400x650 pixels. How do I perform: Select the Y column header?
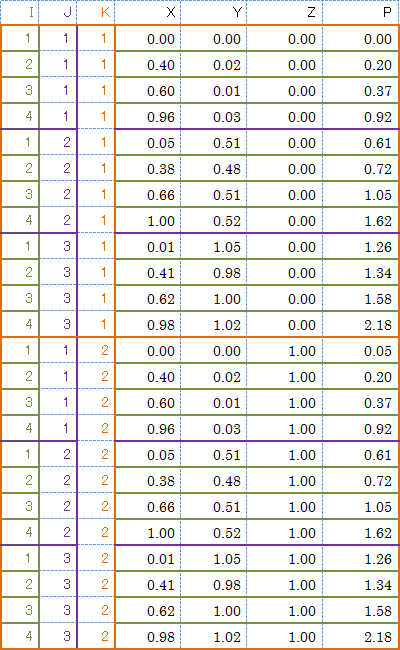pos(214,12)
